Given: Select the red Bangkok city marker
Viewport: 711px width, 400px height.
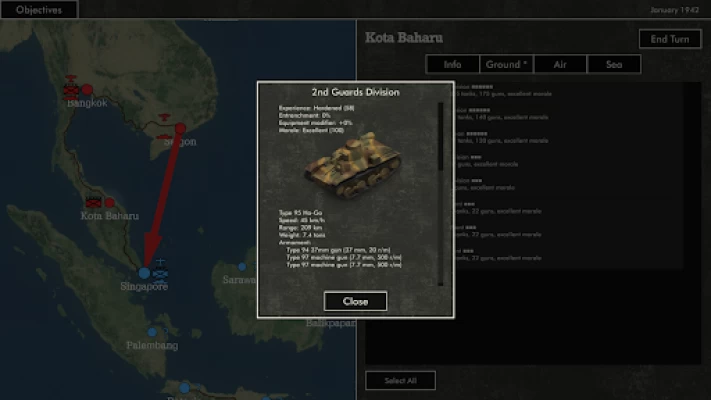Looking at the screenshot, I should (x=87, y=90).
